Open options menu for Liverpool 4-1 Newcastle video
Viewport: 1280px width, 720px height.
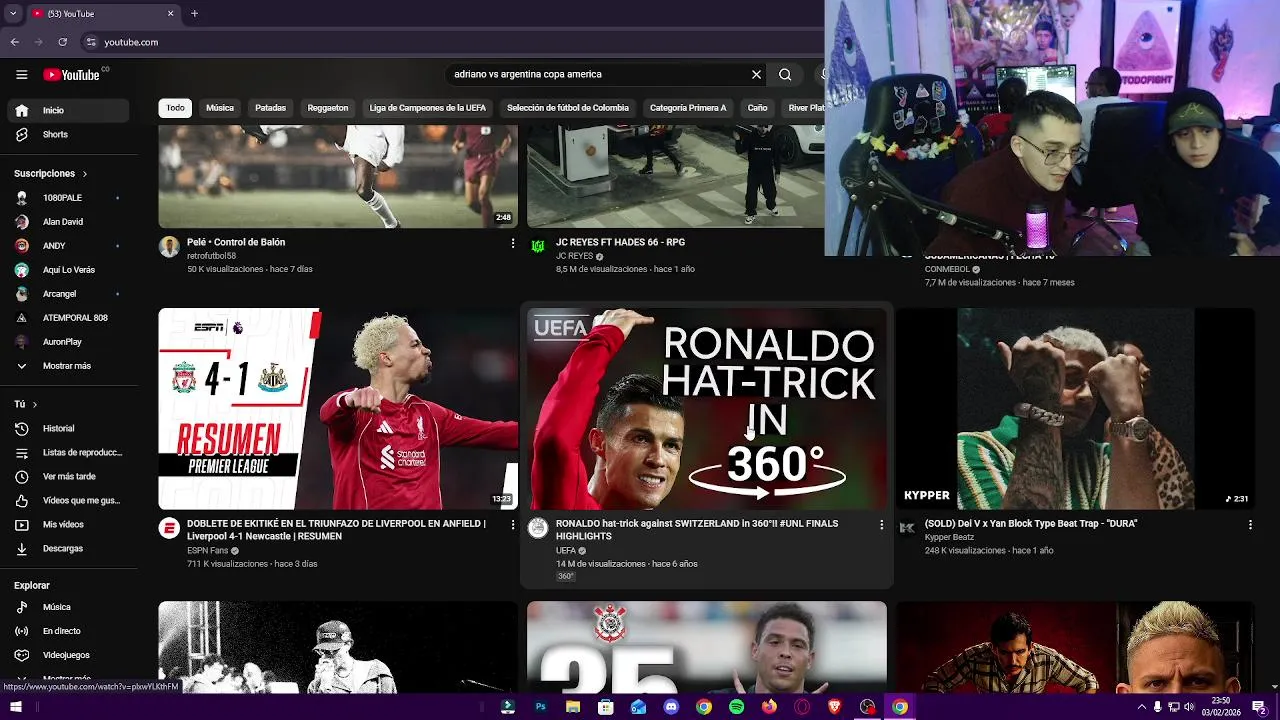pyautogui.click(x=513, y=524)
